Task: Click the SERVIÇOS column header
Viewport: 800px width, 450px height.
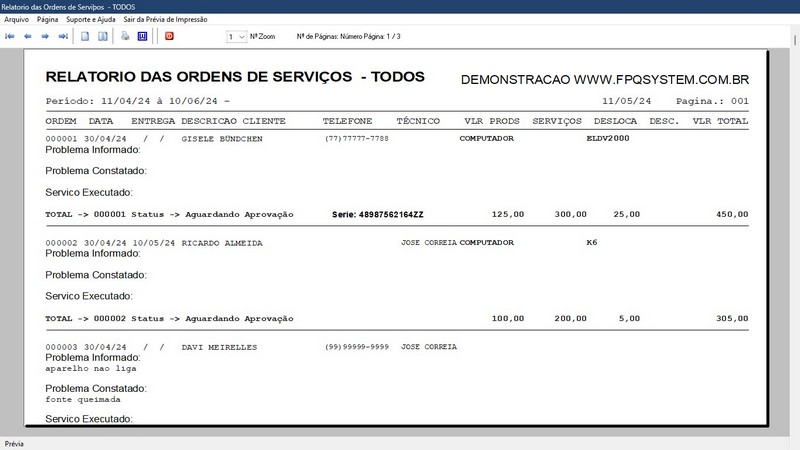Action: pyautogui.click(x=557, y=121)
